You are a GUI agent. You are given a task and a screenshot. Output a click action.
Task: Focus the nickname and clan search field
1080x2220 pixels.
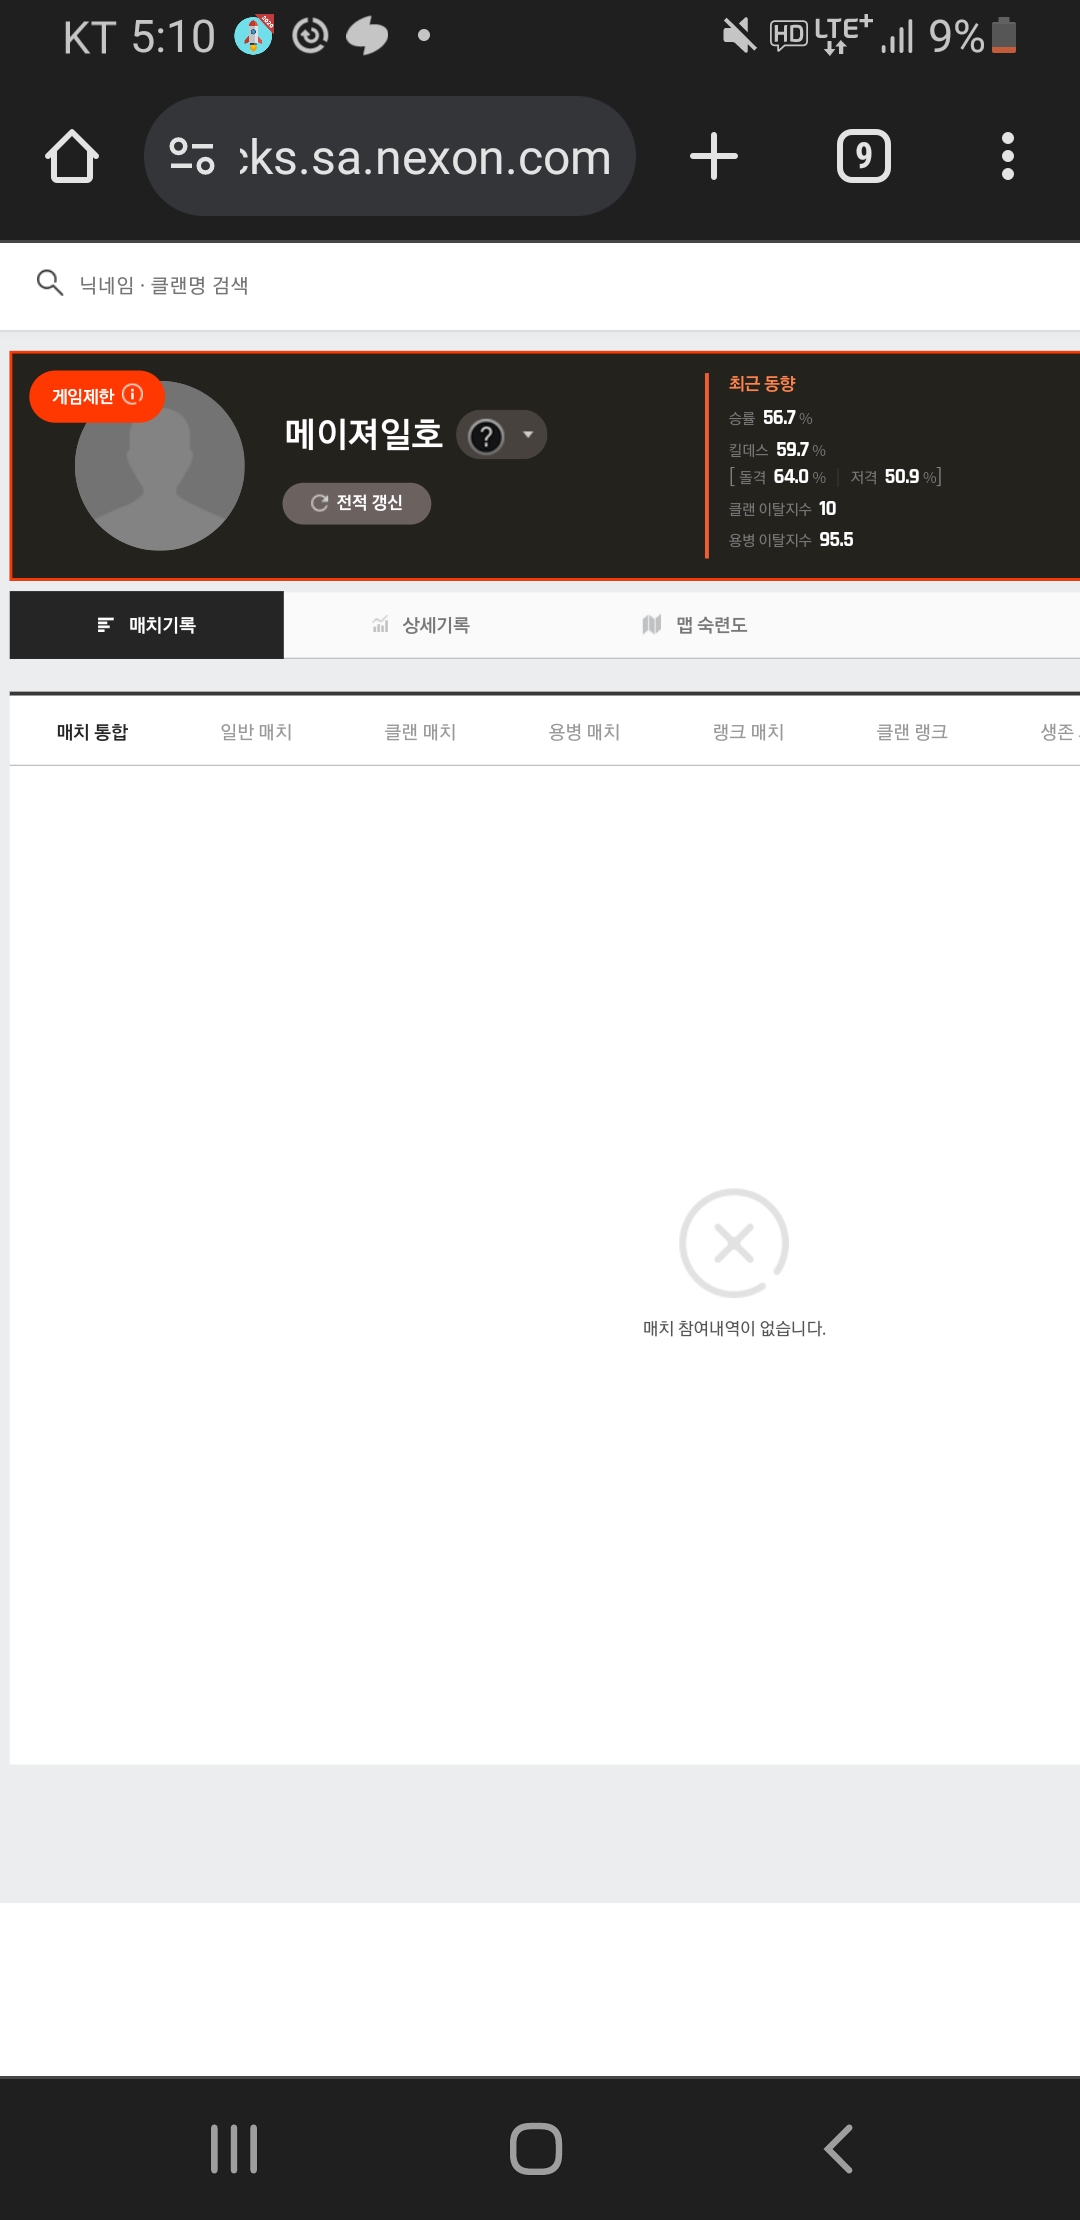(x=400, y=286)
